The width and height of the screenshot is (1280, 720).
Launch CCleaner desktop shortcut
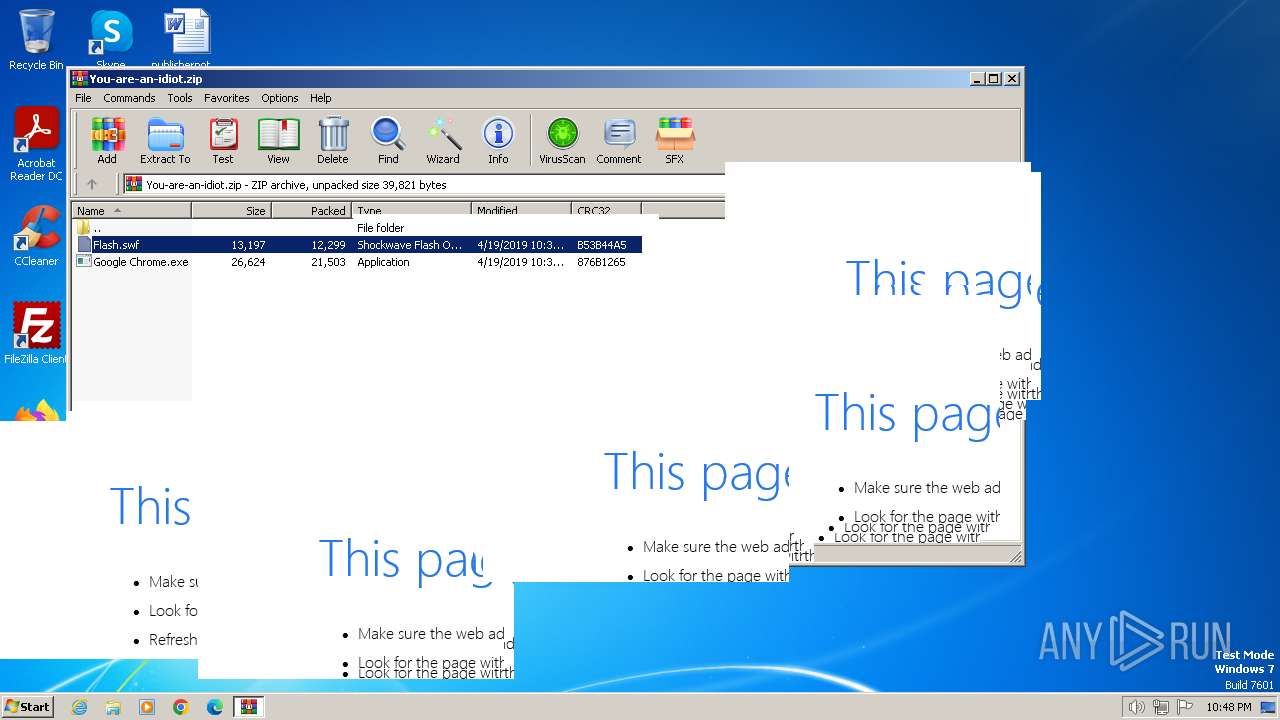[36, 236]
